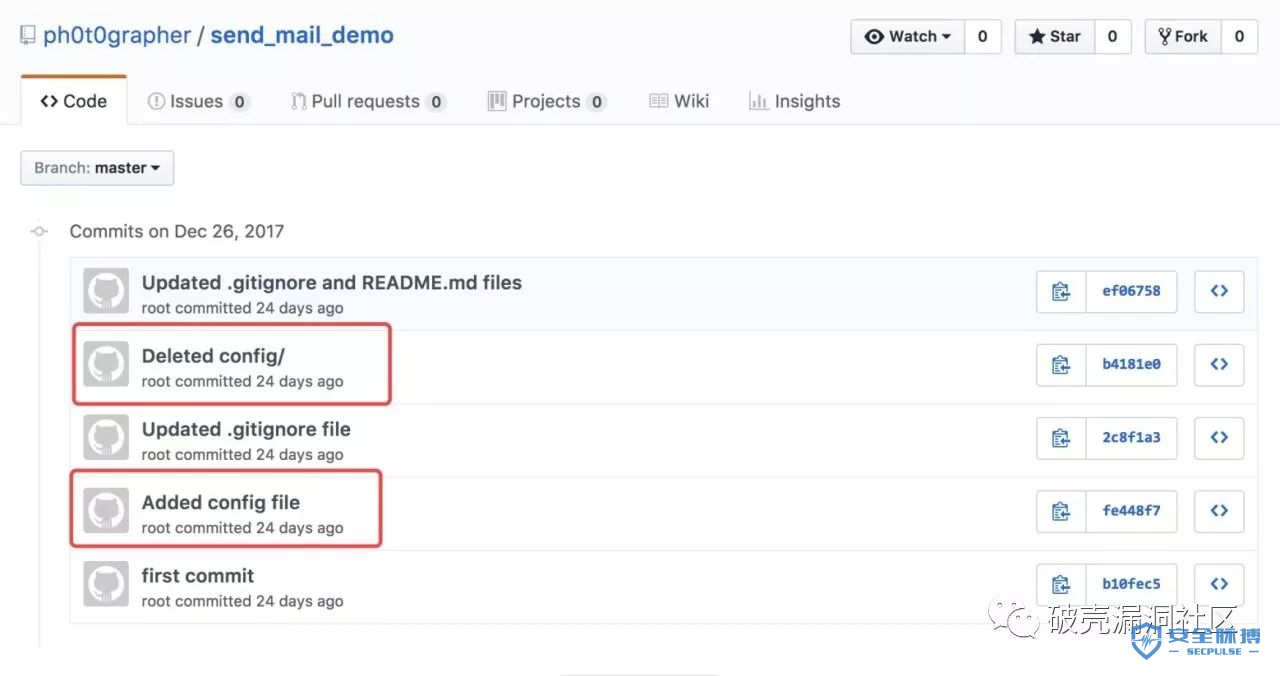1280x676 pixels.
Task: Click avatar beside 'Updated .gitignore and README.md files'
Action: (106, 291)
